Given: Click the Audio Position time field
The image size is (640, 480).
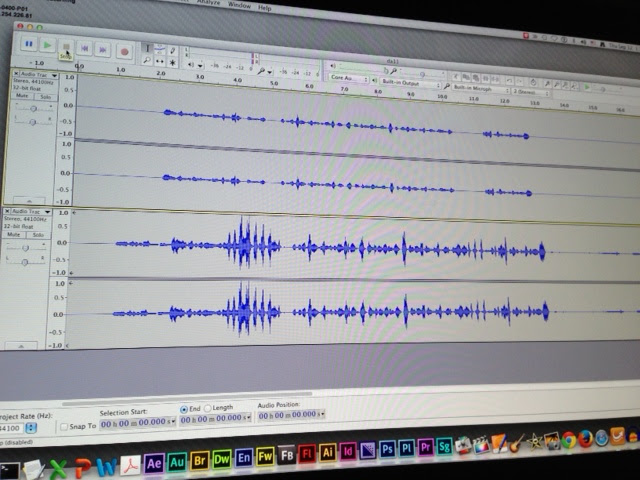Looking at the screenshot, I should (291, 416).
